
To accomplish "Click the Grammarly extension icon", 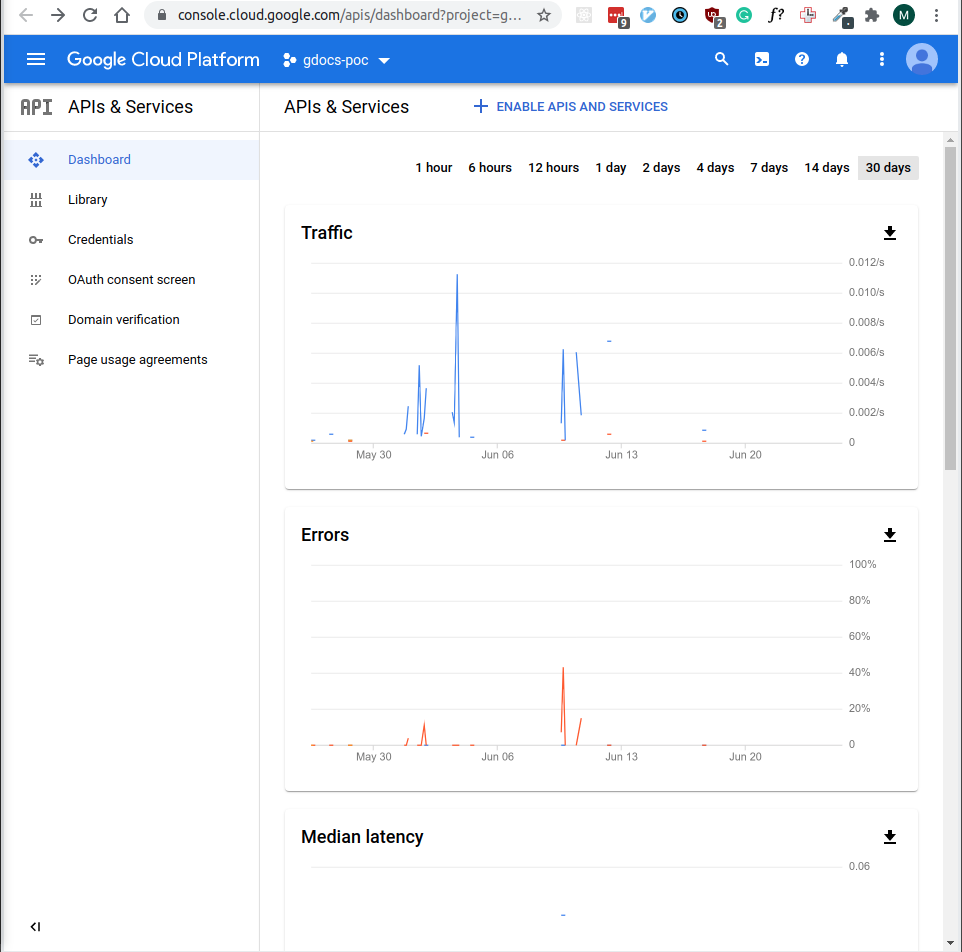I will pos(744,15).
